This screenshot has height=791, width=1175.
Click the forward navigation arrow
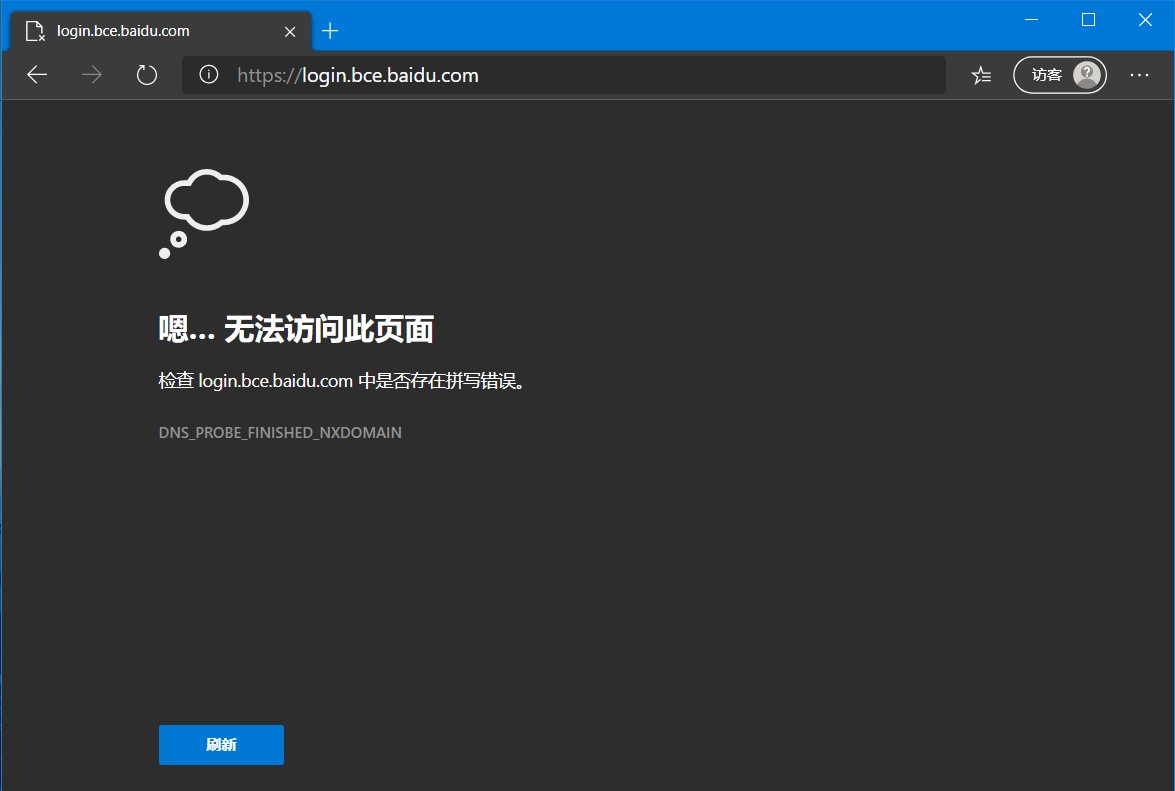(91, 75)
